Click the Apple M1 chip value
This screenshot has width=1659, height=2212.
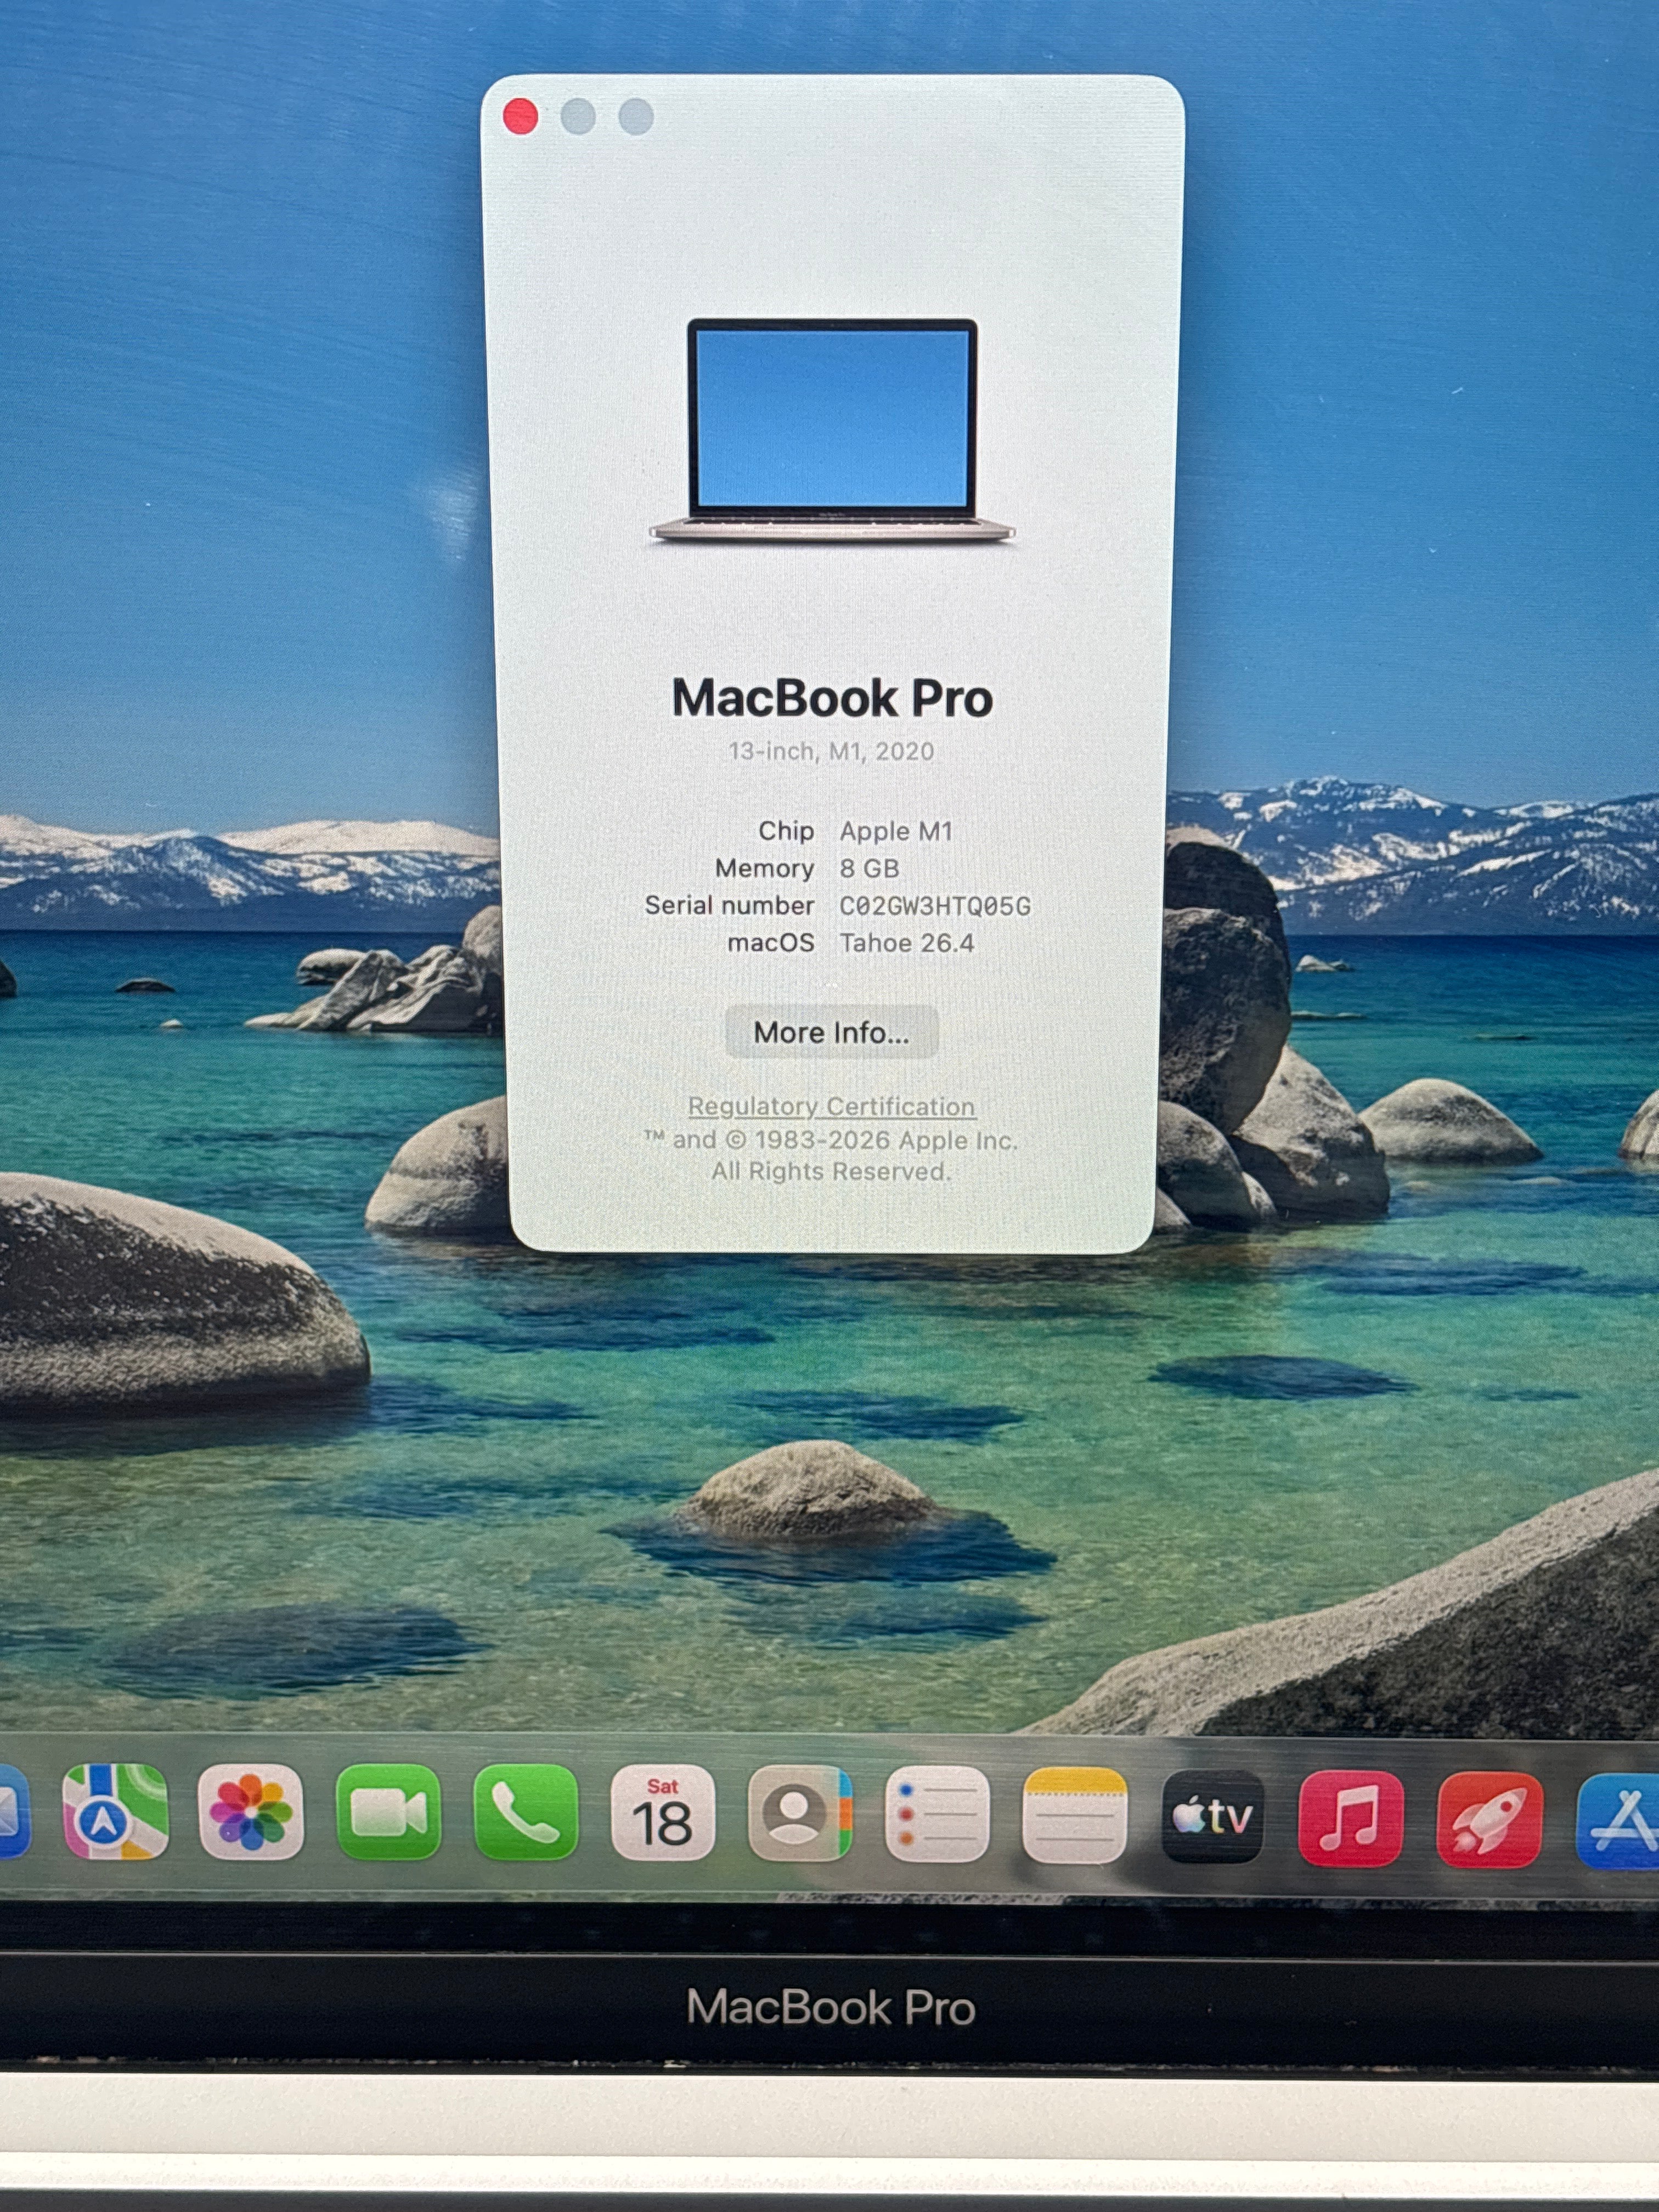[896, 831]
